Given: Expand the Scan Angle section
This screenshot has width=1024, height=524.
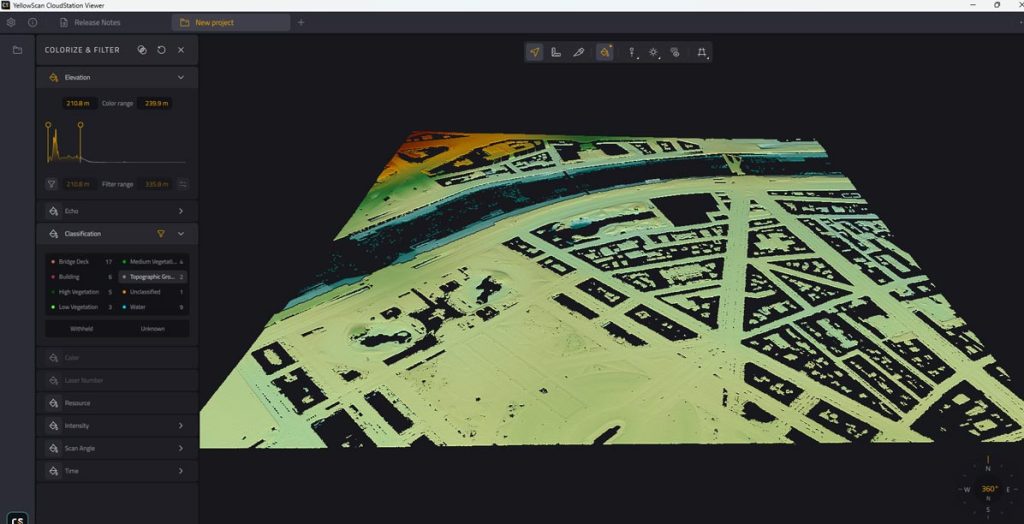Looking at the screenshot, I should pos(181,448).
